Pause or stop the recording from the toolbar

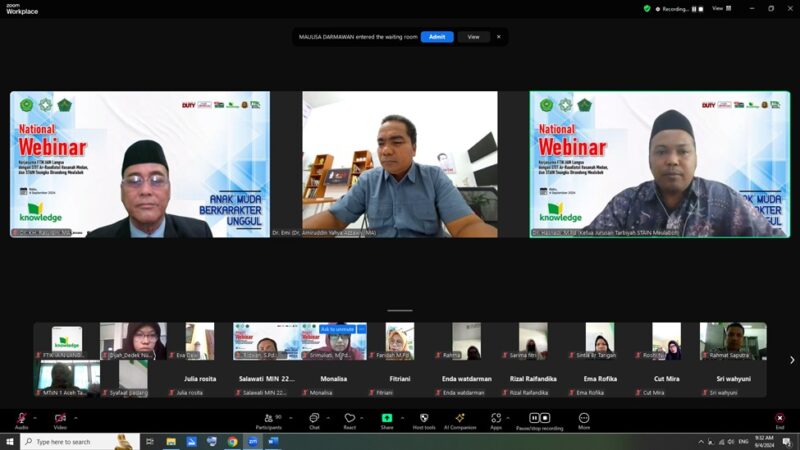tap(539, 418)
